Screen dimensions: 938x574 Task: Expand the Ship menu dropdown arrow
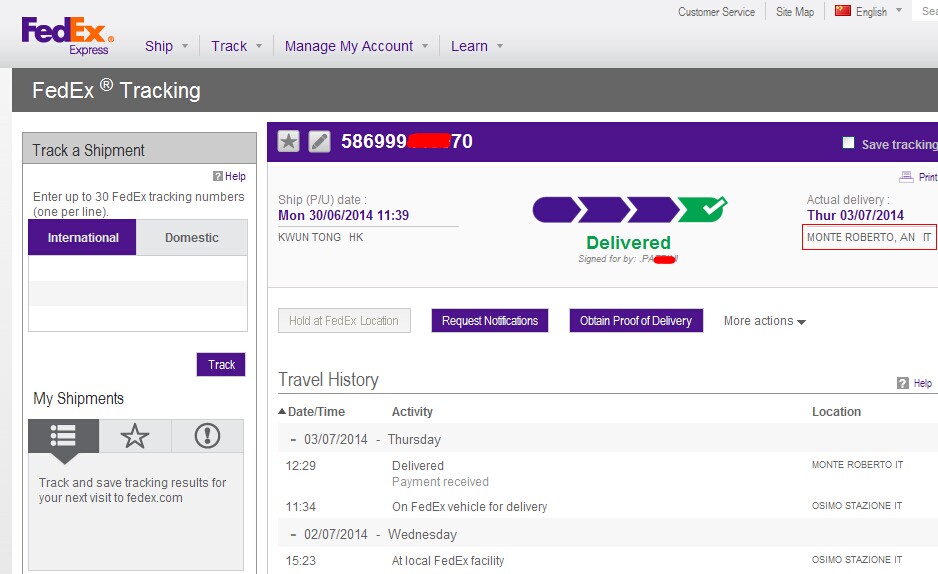(x=185, y=46)
